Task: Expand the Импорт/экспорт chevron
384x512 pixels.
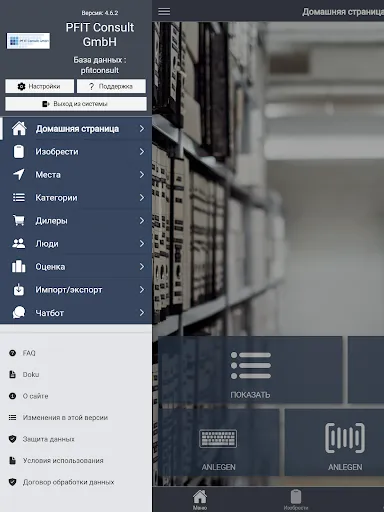Action: [142, 290]
